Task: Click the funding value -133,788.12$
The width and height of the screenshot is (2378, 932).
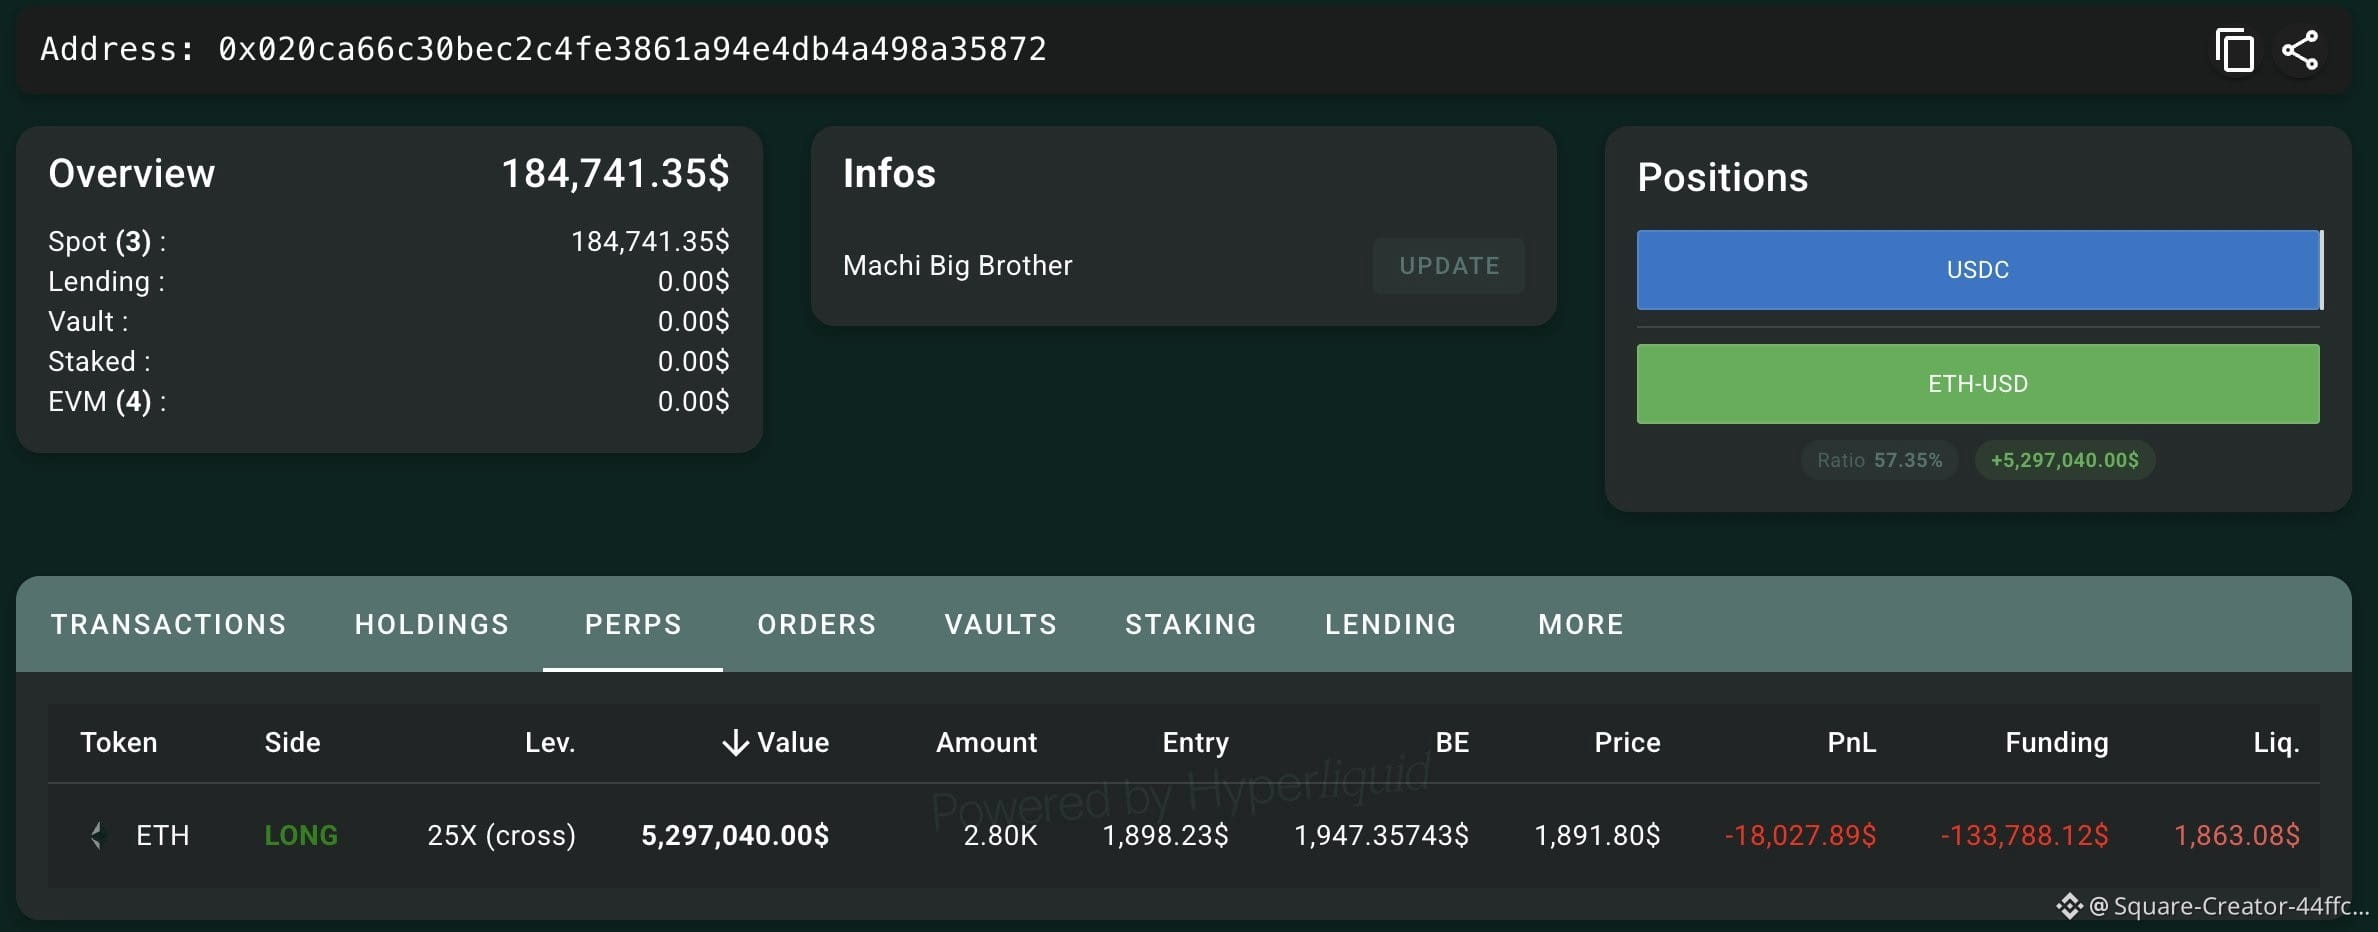Action: pos(2025,835)
